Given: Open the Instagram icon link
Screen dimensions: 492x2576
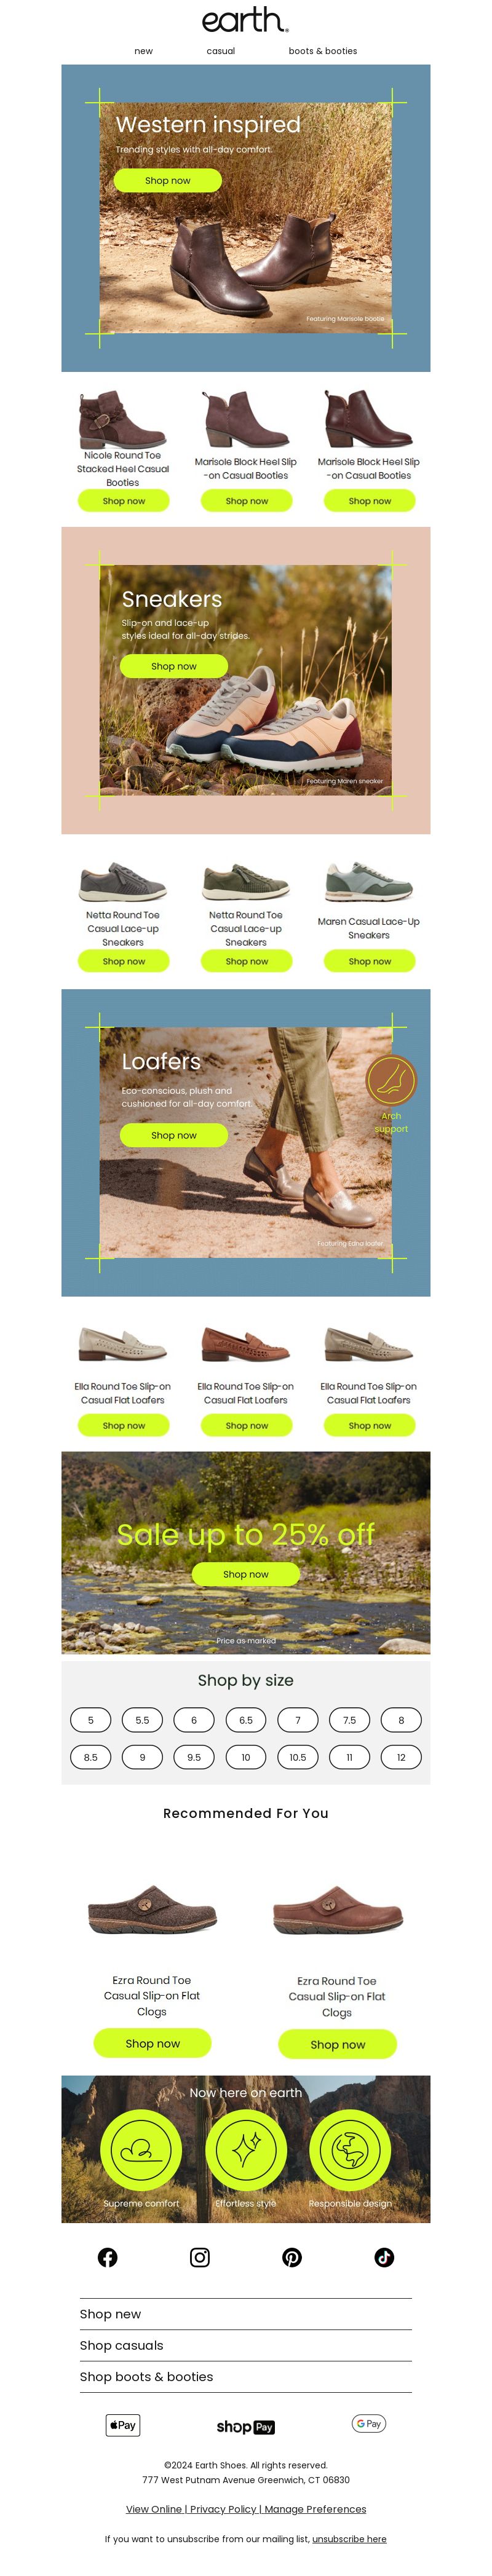Looking at the screenshot, I should pyautogui.click(x=200, y=2257).
